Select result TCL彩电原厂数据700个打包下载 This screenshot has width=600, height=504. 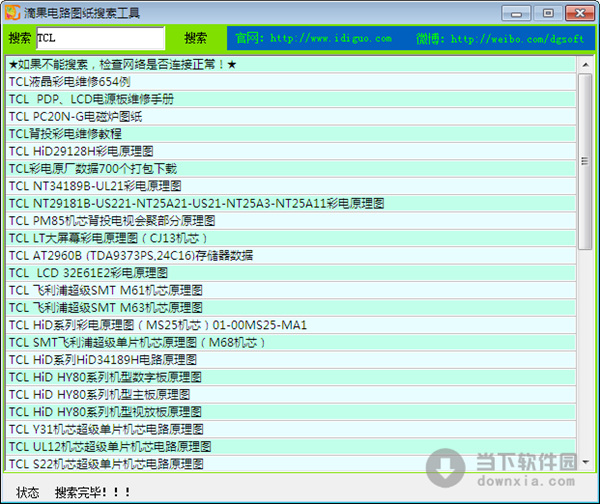point(291,169)
